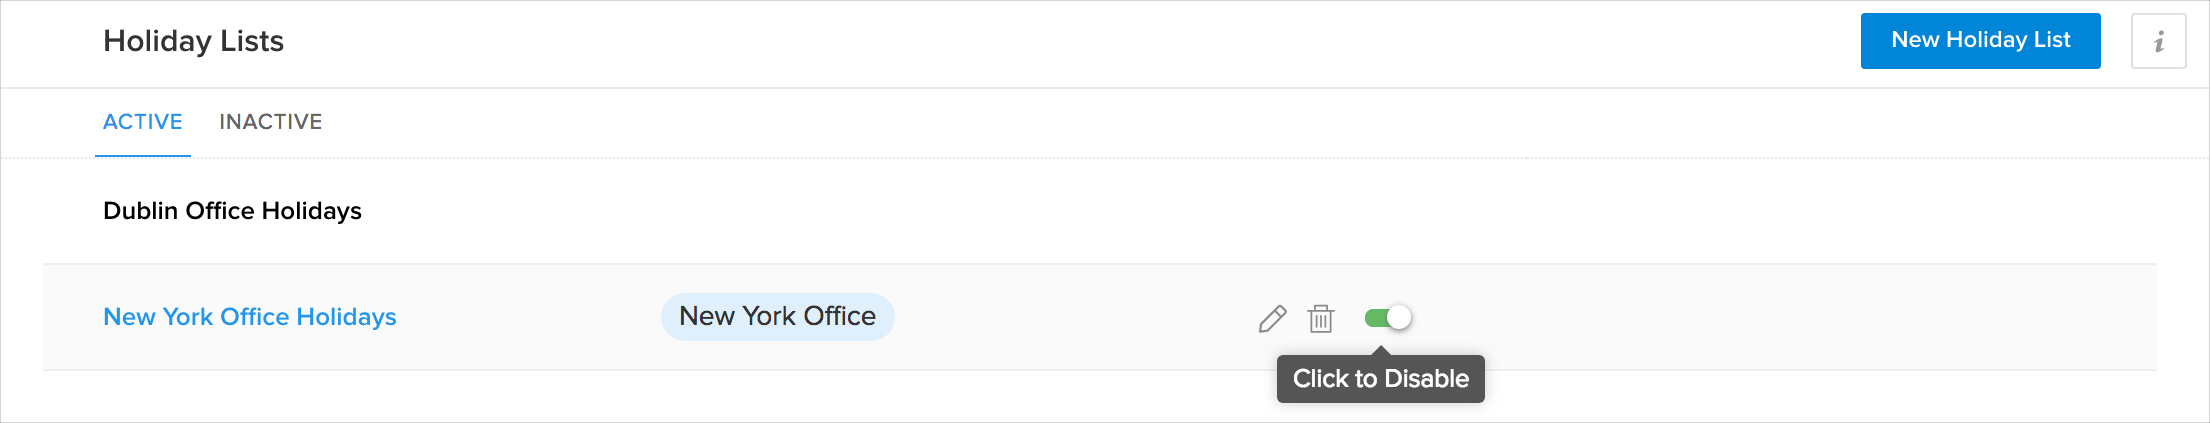This screenshot has height=423, width=2210.
Task: Select the Dublin Office Holidays entry
Action: (232, 211)
